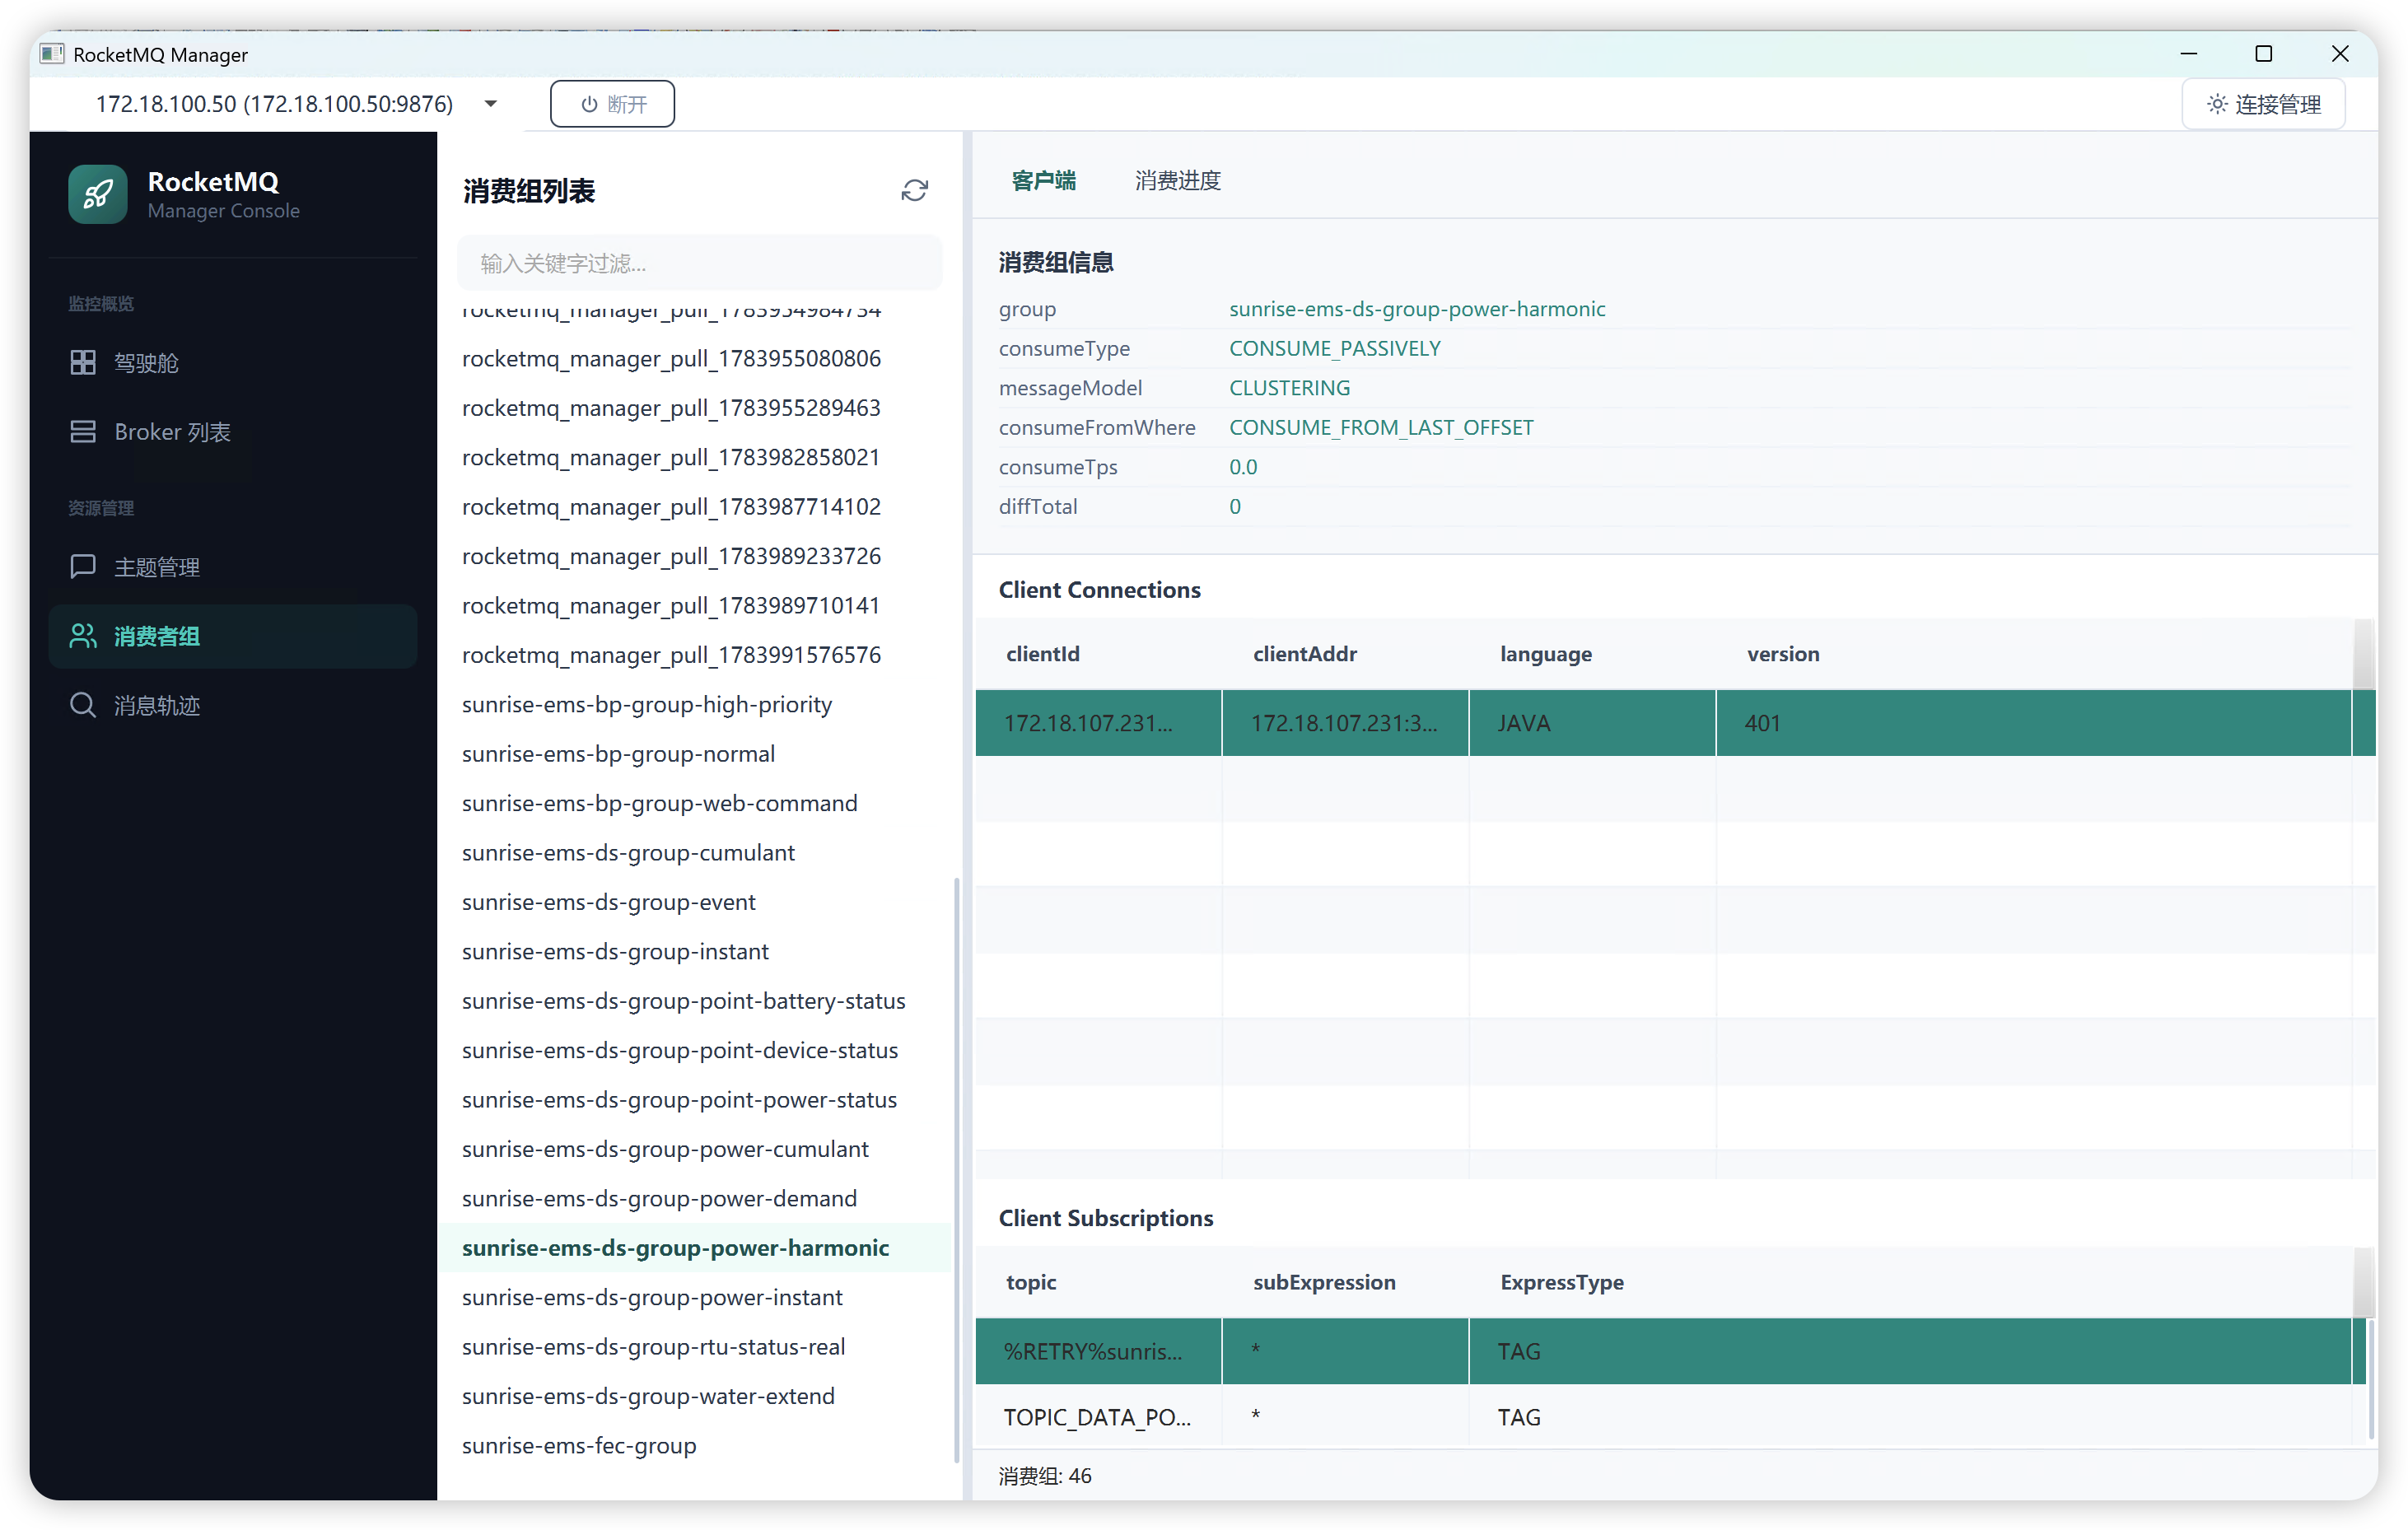The height and width of the screenshot is (1530, 2408).
Task: Select rocketmq_manager_pull_1783982858021
Action: [695, 457]
